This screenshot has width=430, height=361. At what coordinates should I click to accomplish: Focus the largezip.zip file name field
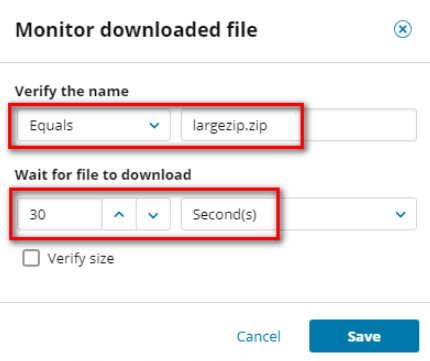coord(299,125)
